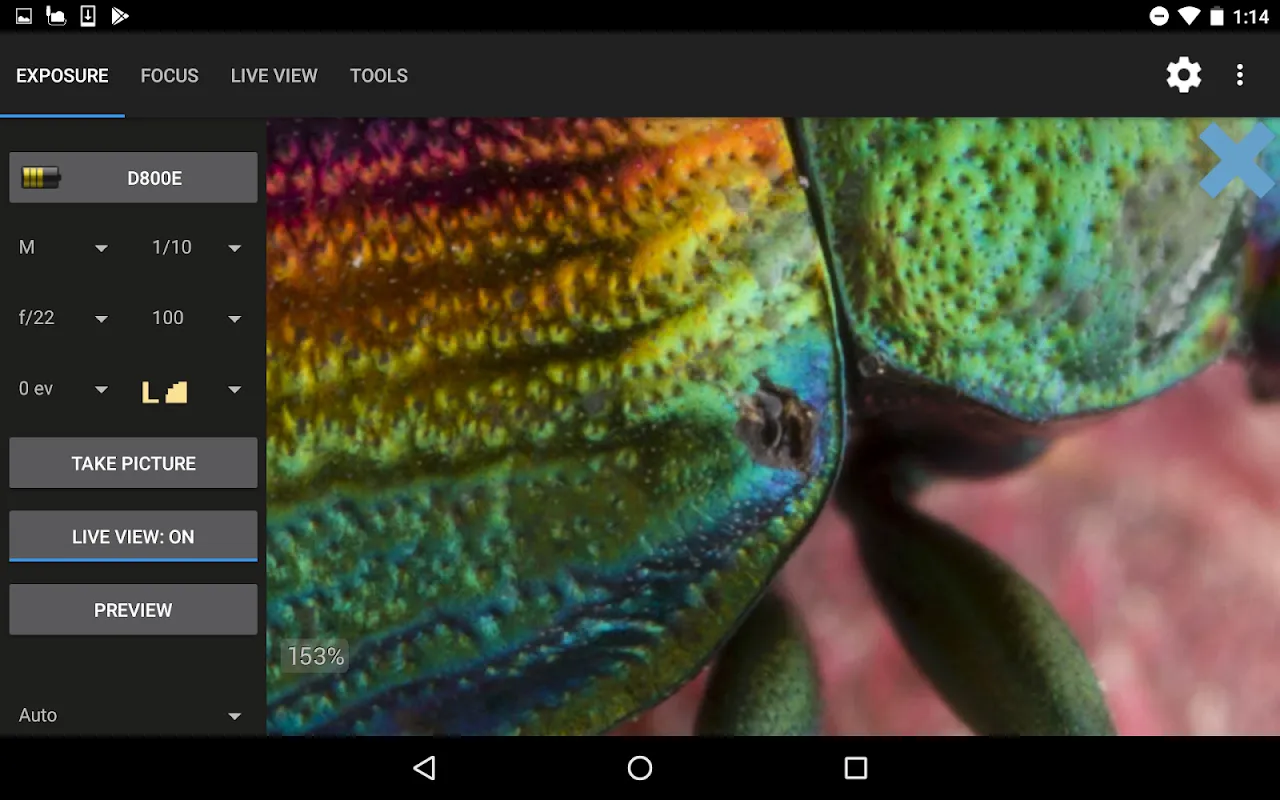Open the 1/10 shutter speed dropdown
1280x800 pixels.
(x=196, y=247)
